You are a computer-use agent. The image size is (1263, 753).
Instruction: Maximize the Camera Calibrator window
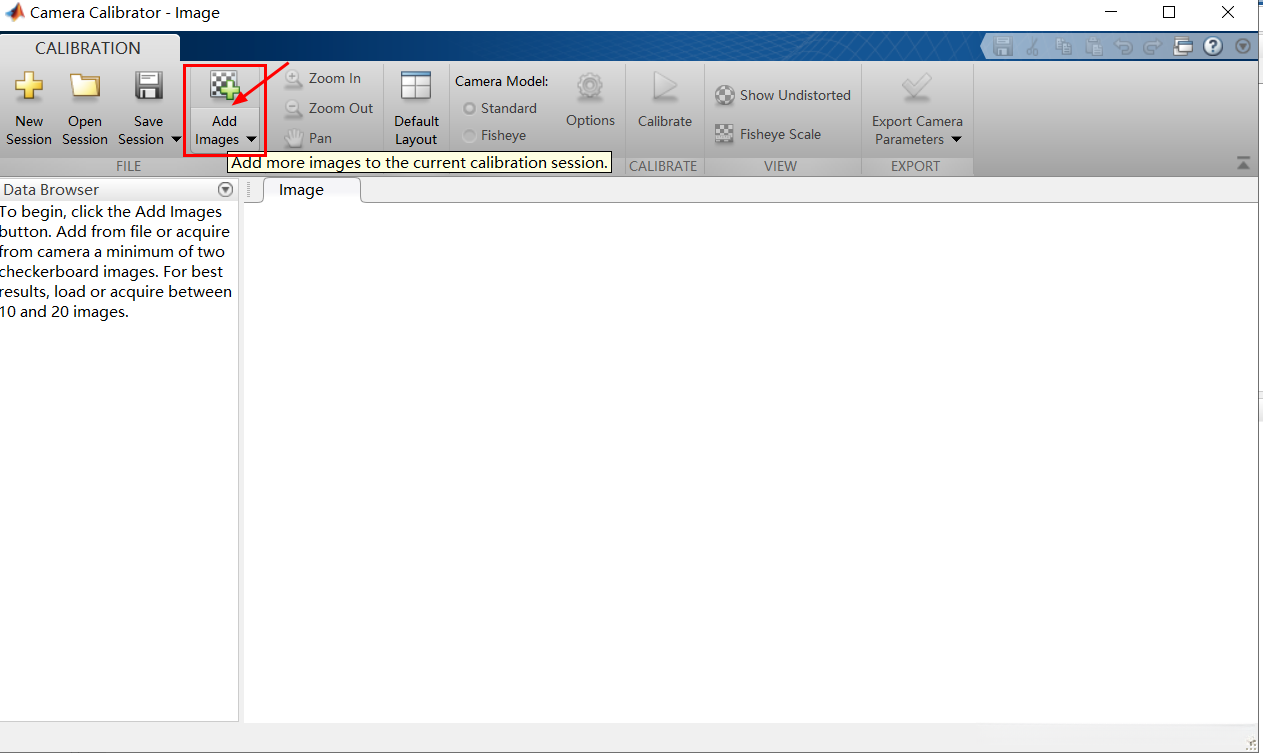(x=1169, y=12)
